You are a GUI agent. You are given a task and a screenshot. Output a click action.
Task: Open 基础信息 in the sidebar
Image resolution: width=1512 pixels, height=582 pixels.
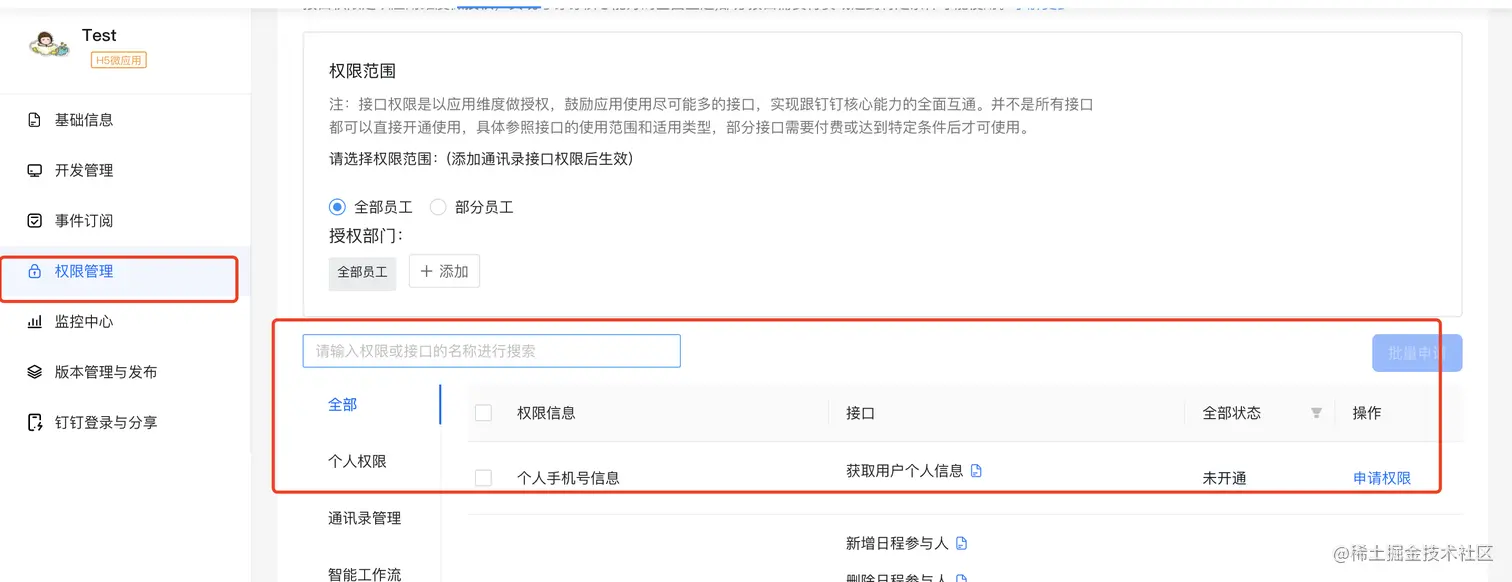(x=84, y=120)
